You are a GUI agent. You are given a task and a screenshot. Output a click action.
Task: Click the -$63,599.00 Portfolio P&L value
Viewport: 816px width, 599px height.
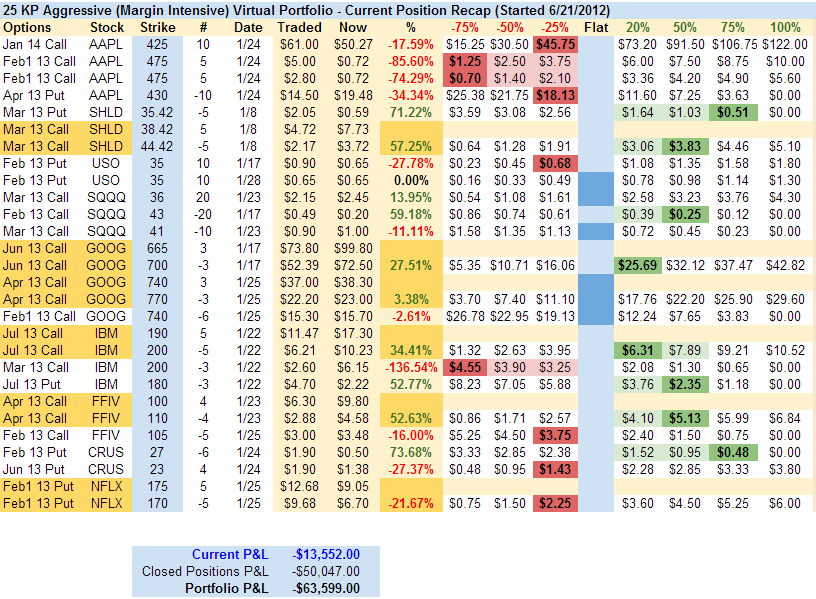tap(327, 587)
